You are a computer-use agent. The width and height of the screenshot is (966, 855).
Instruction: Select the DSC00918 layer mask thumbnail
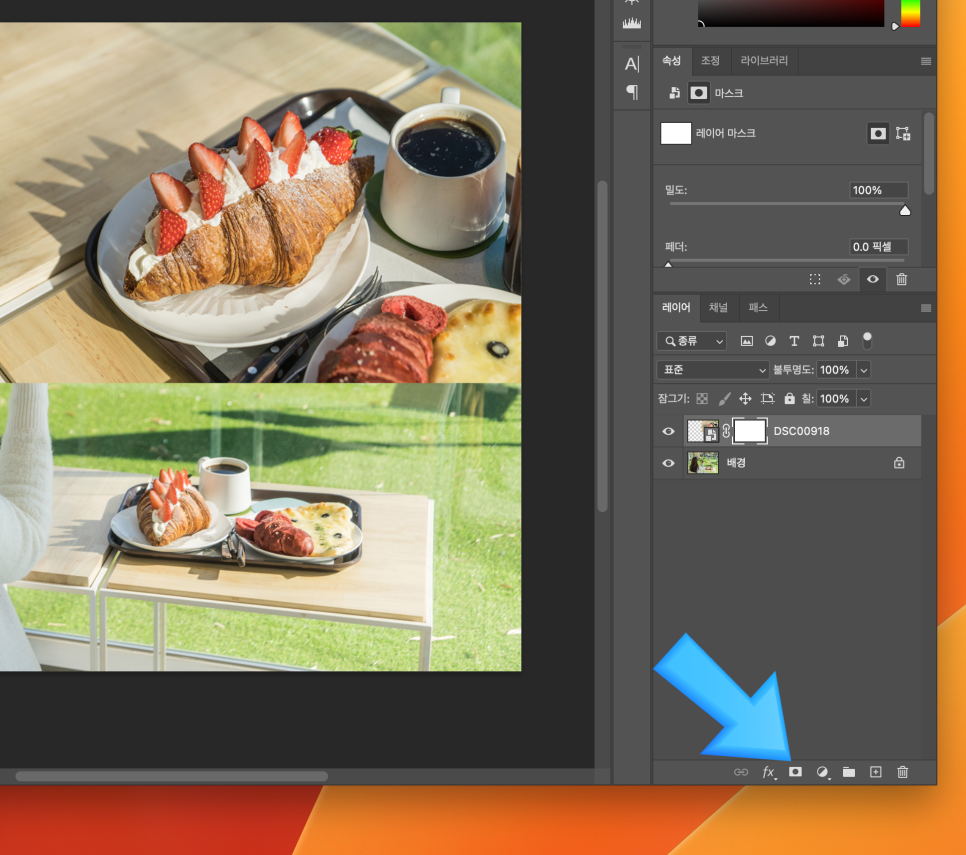pyautogui.click(x=750, y=431)
